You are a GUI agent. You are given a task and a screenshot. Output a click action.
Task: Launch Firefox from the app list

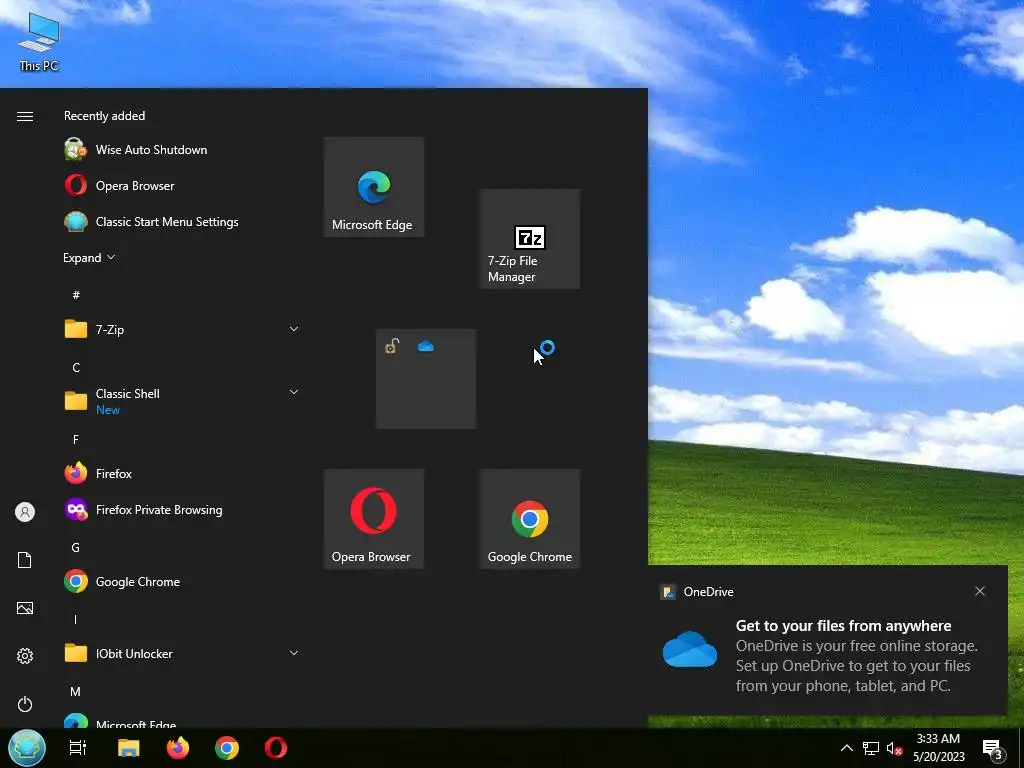tap(182, 473)
